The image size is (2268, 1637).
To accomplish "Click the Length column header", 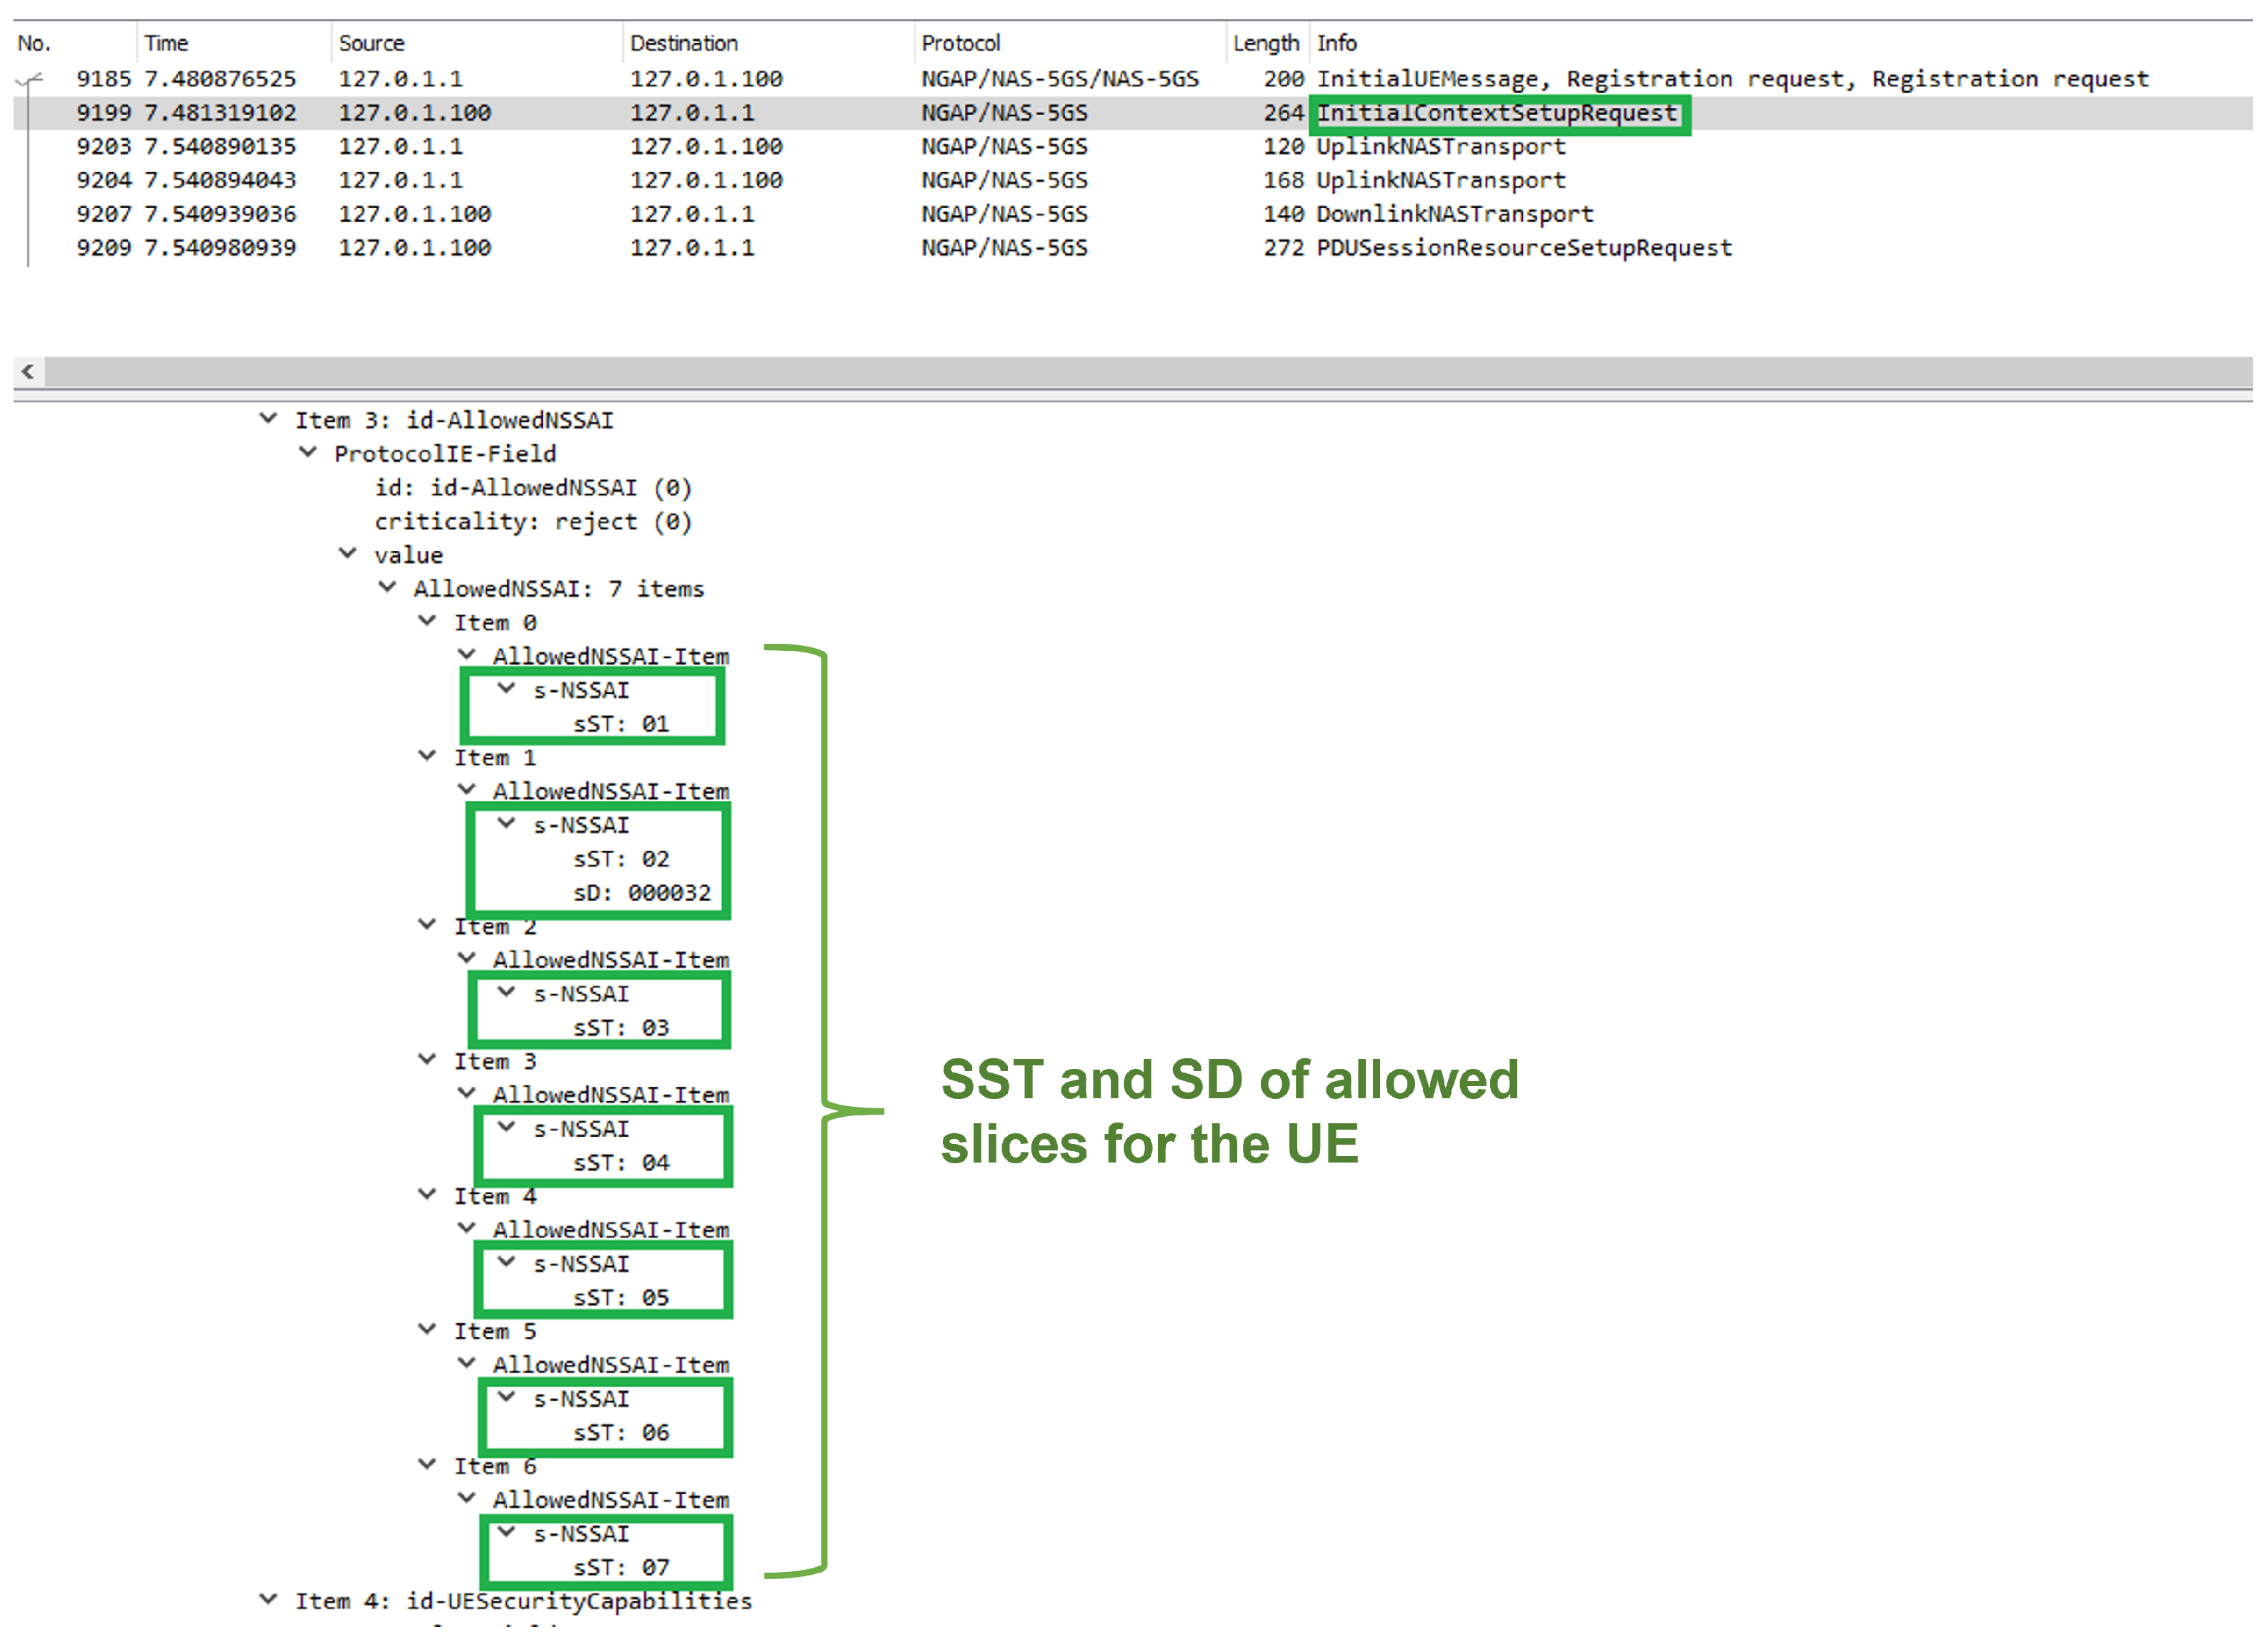I will [x=1265, y=43].
